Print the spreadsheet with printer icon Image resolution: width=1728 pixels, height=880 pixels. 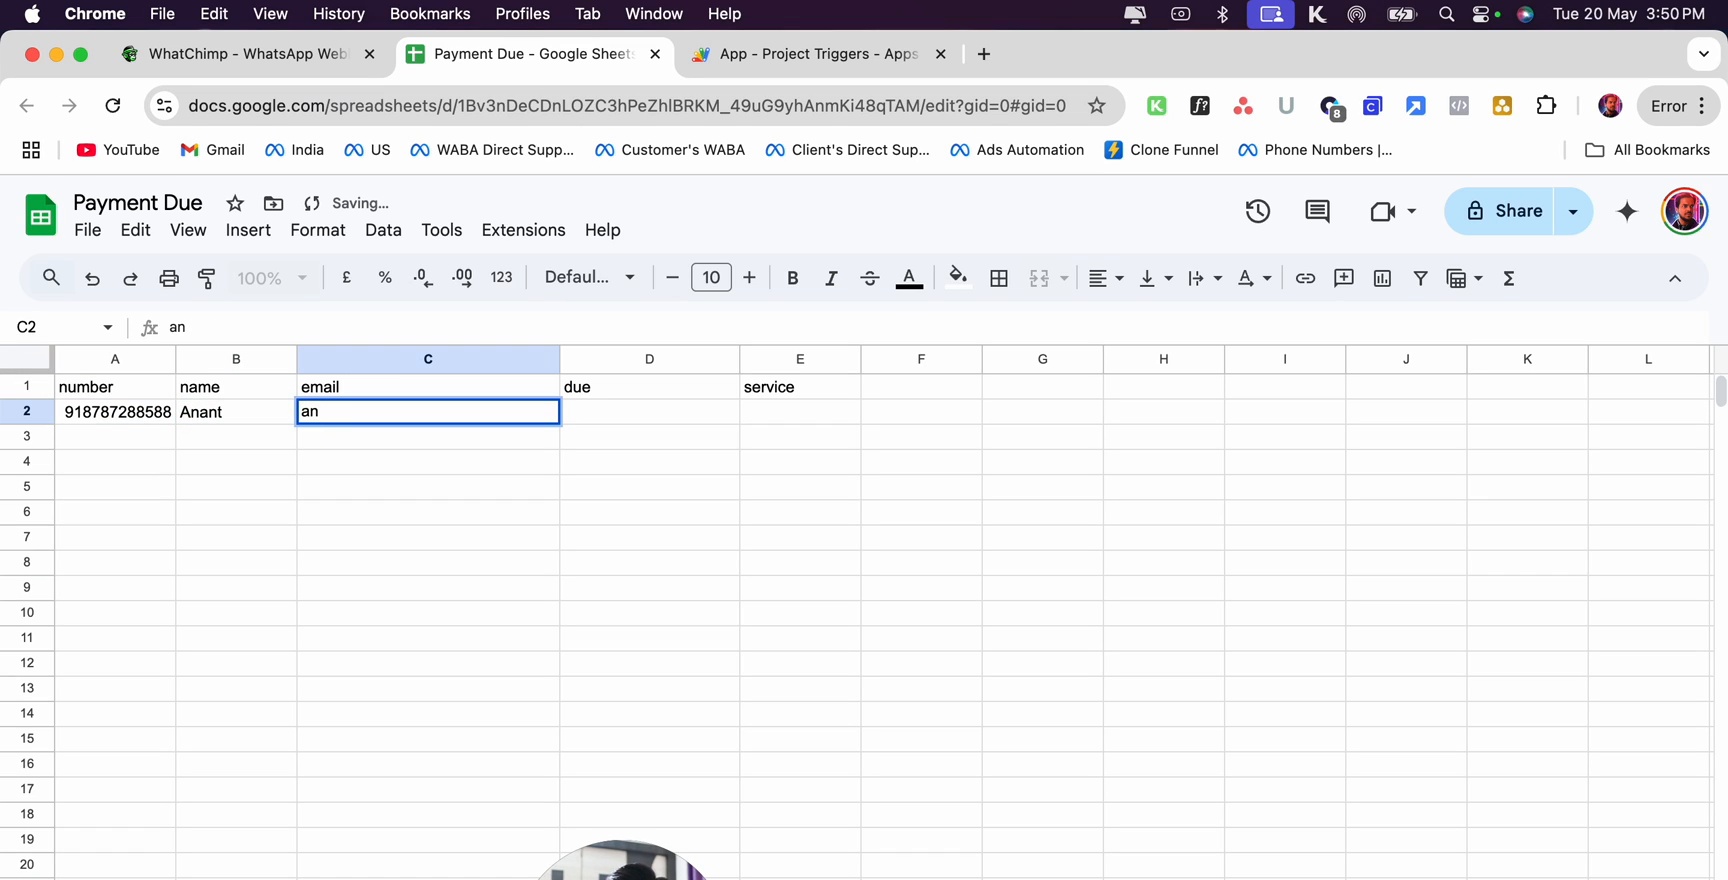click(x=169, y=278)
